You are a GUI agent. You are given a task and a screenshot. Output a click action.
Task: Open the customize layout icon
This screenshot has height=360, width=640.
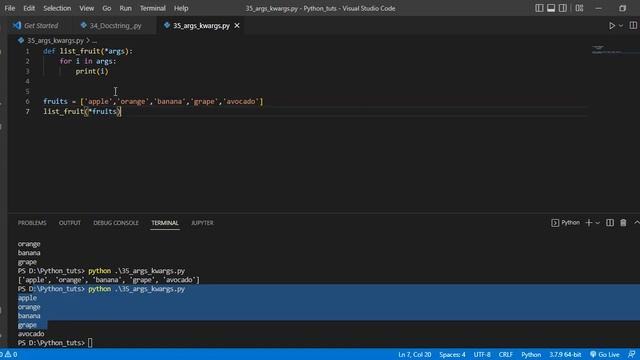pyautogui.click(x=579, y=8)
